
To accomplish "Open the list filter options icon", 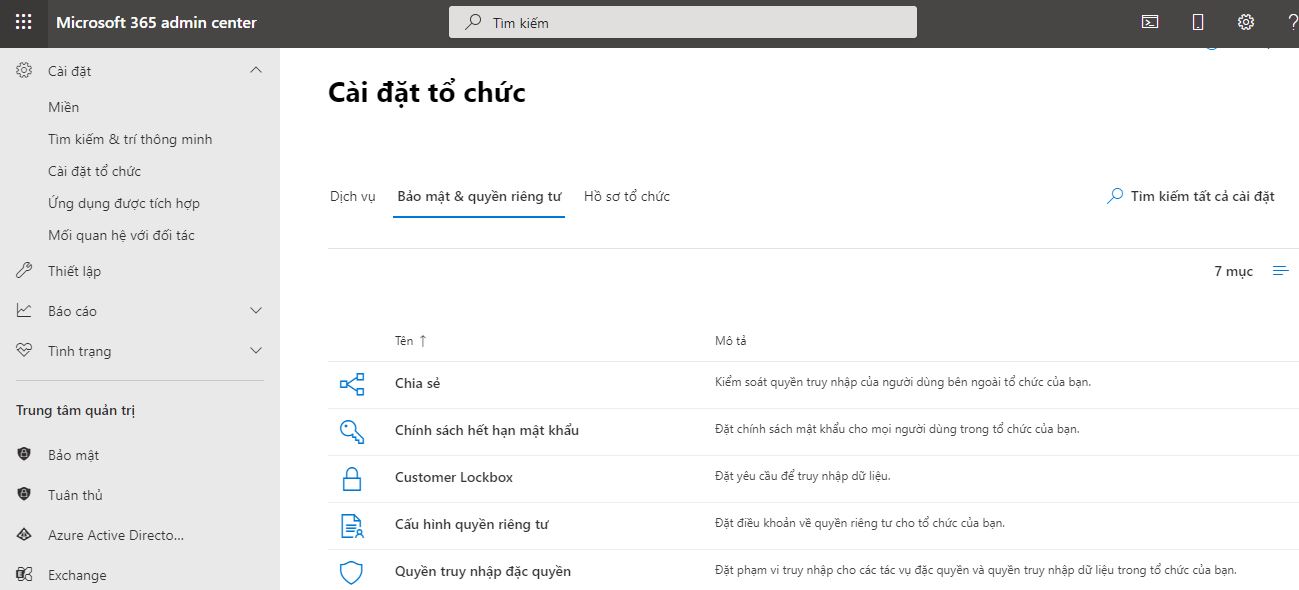I will tap(1280, 271).
